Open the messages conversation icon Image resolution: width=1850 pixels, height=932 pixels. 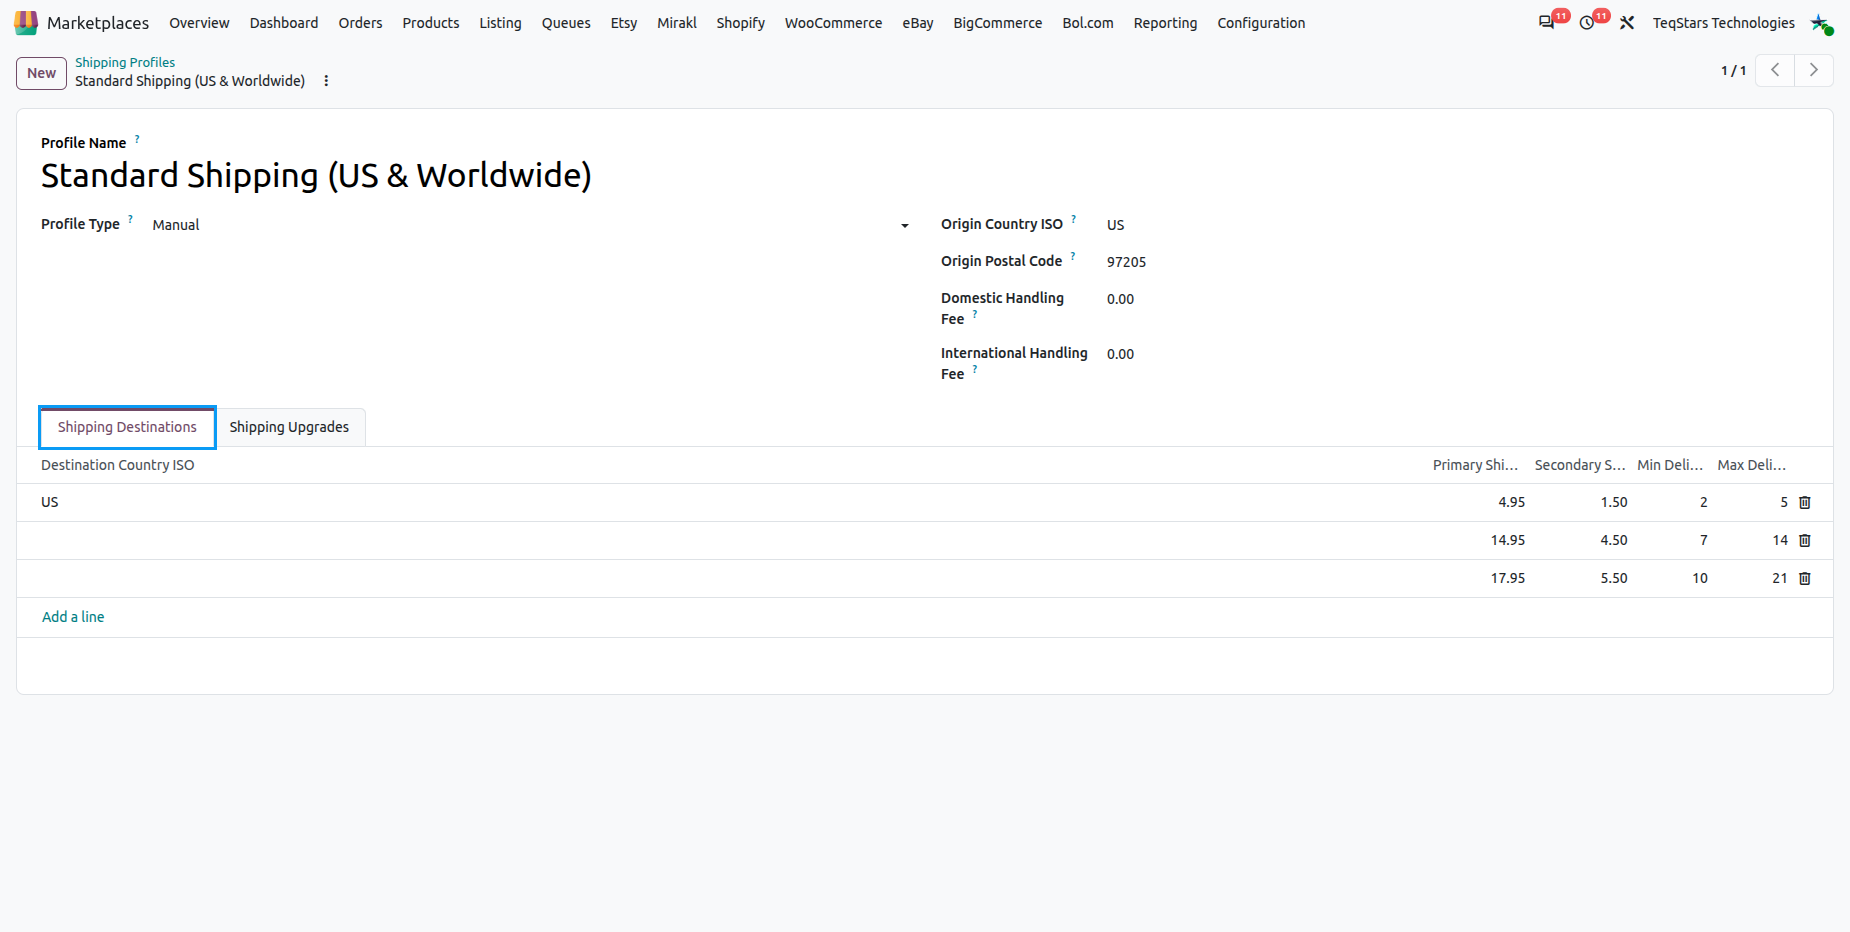tap(1546, 22)
